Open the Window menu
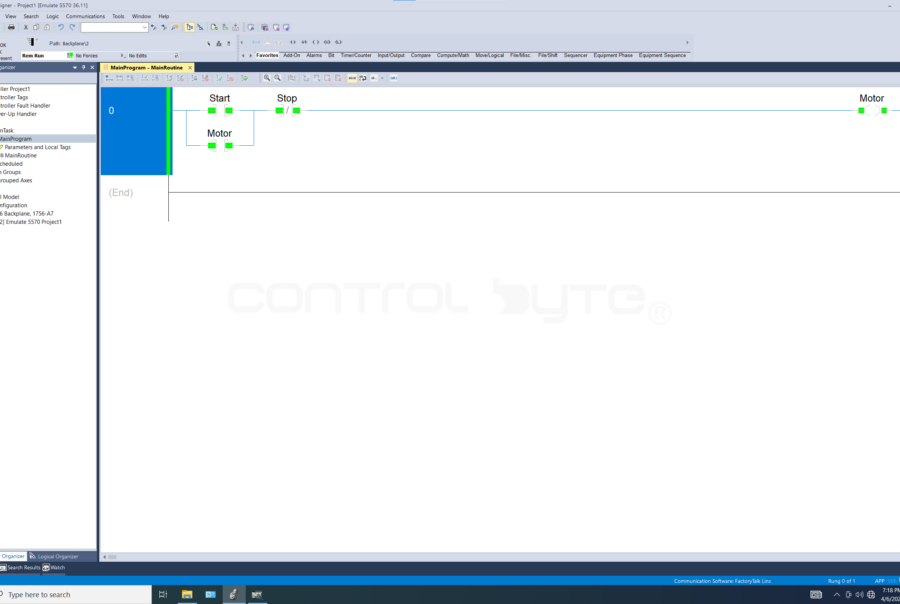900x604 pixels. (141, 16)
